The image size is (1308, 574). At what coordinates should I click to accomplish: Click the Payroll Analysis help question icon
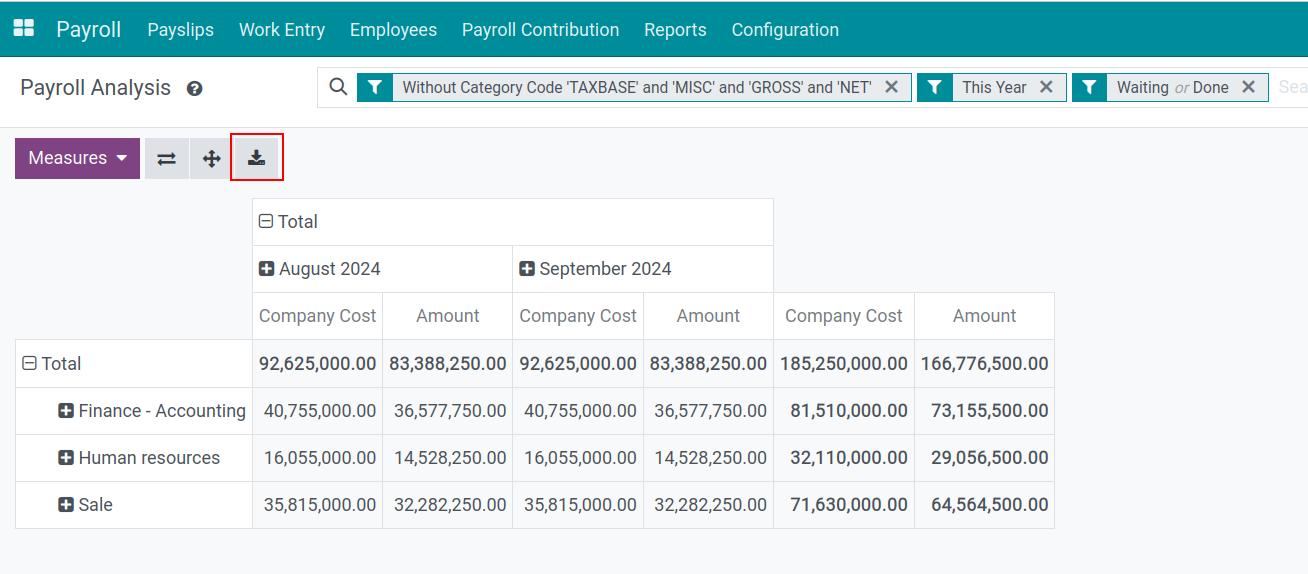[195, 88]
